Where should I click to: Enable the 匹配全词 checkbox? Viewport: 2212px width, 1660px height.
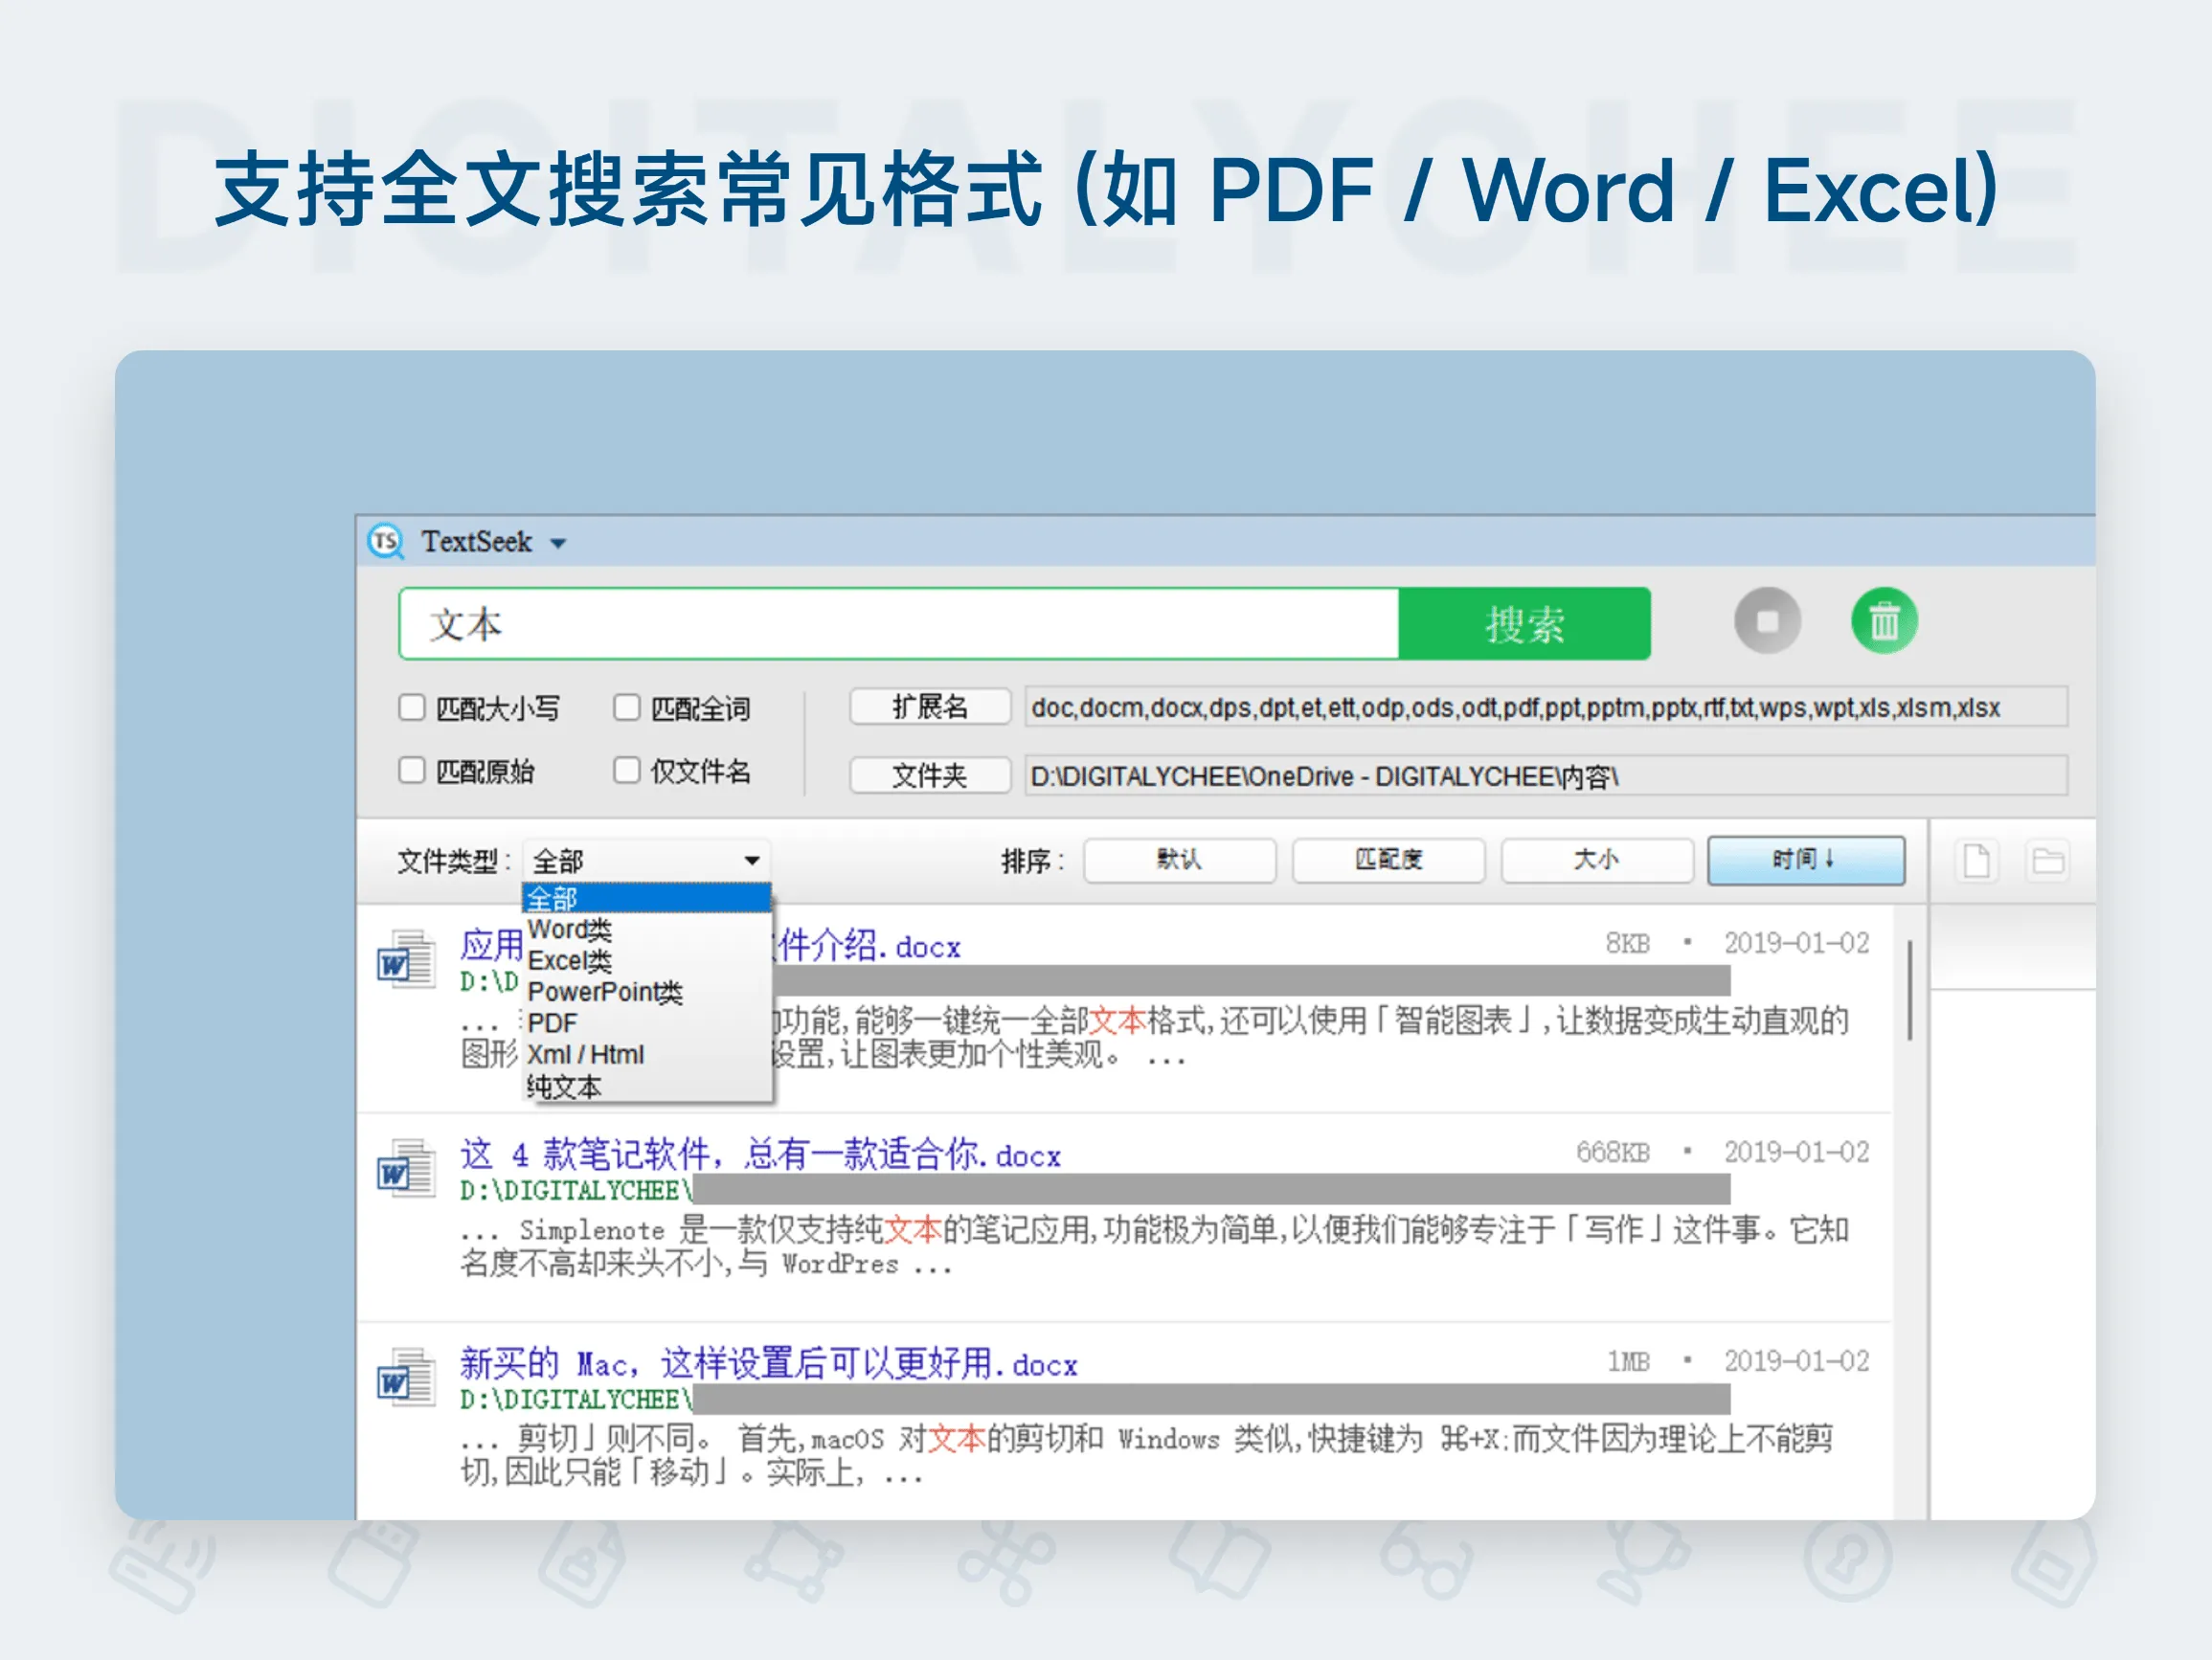(x=626, y=708)
